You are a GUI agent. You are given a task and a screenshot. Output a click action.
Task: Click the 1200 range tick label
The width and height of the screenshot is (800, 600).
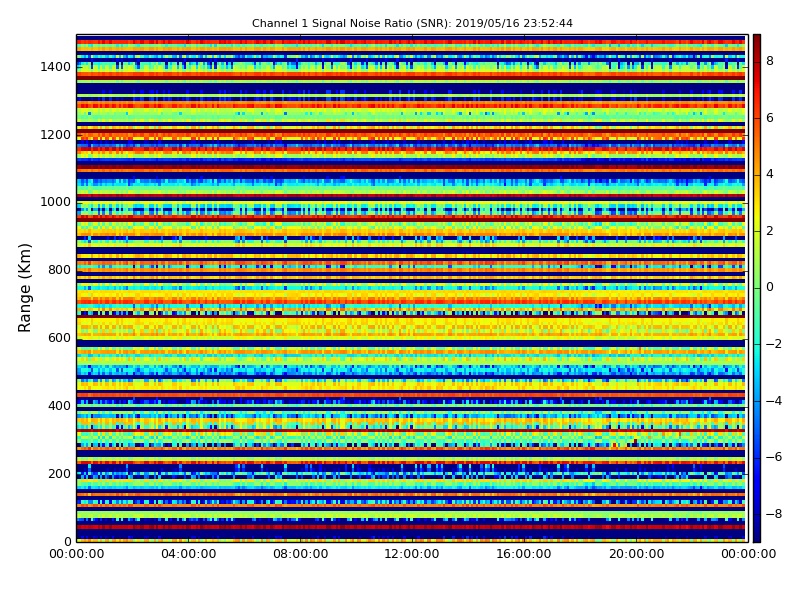[56, 135]
